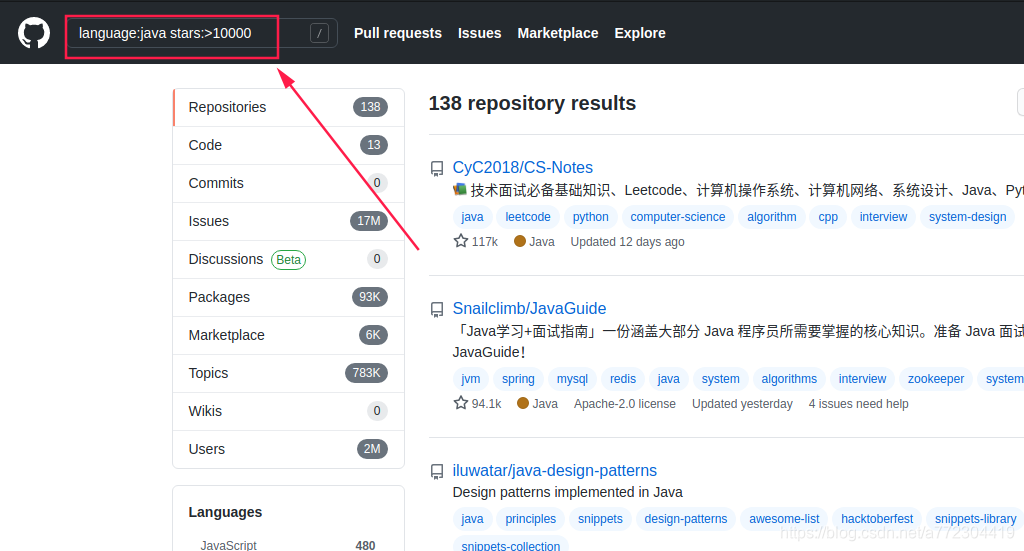Image resolution: width=1024 pixels, height=551 pixels.
Task: Click the slash shortcut icon in search
Action: tap(319, 33)
